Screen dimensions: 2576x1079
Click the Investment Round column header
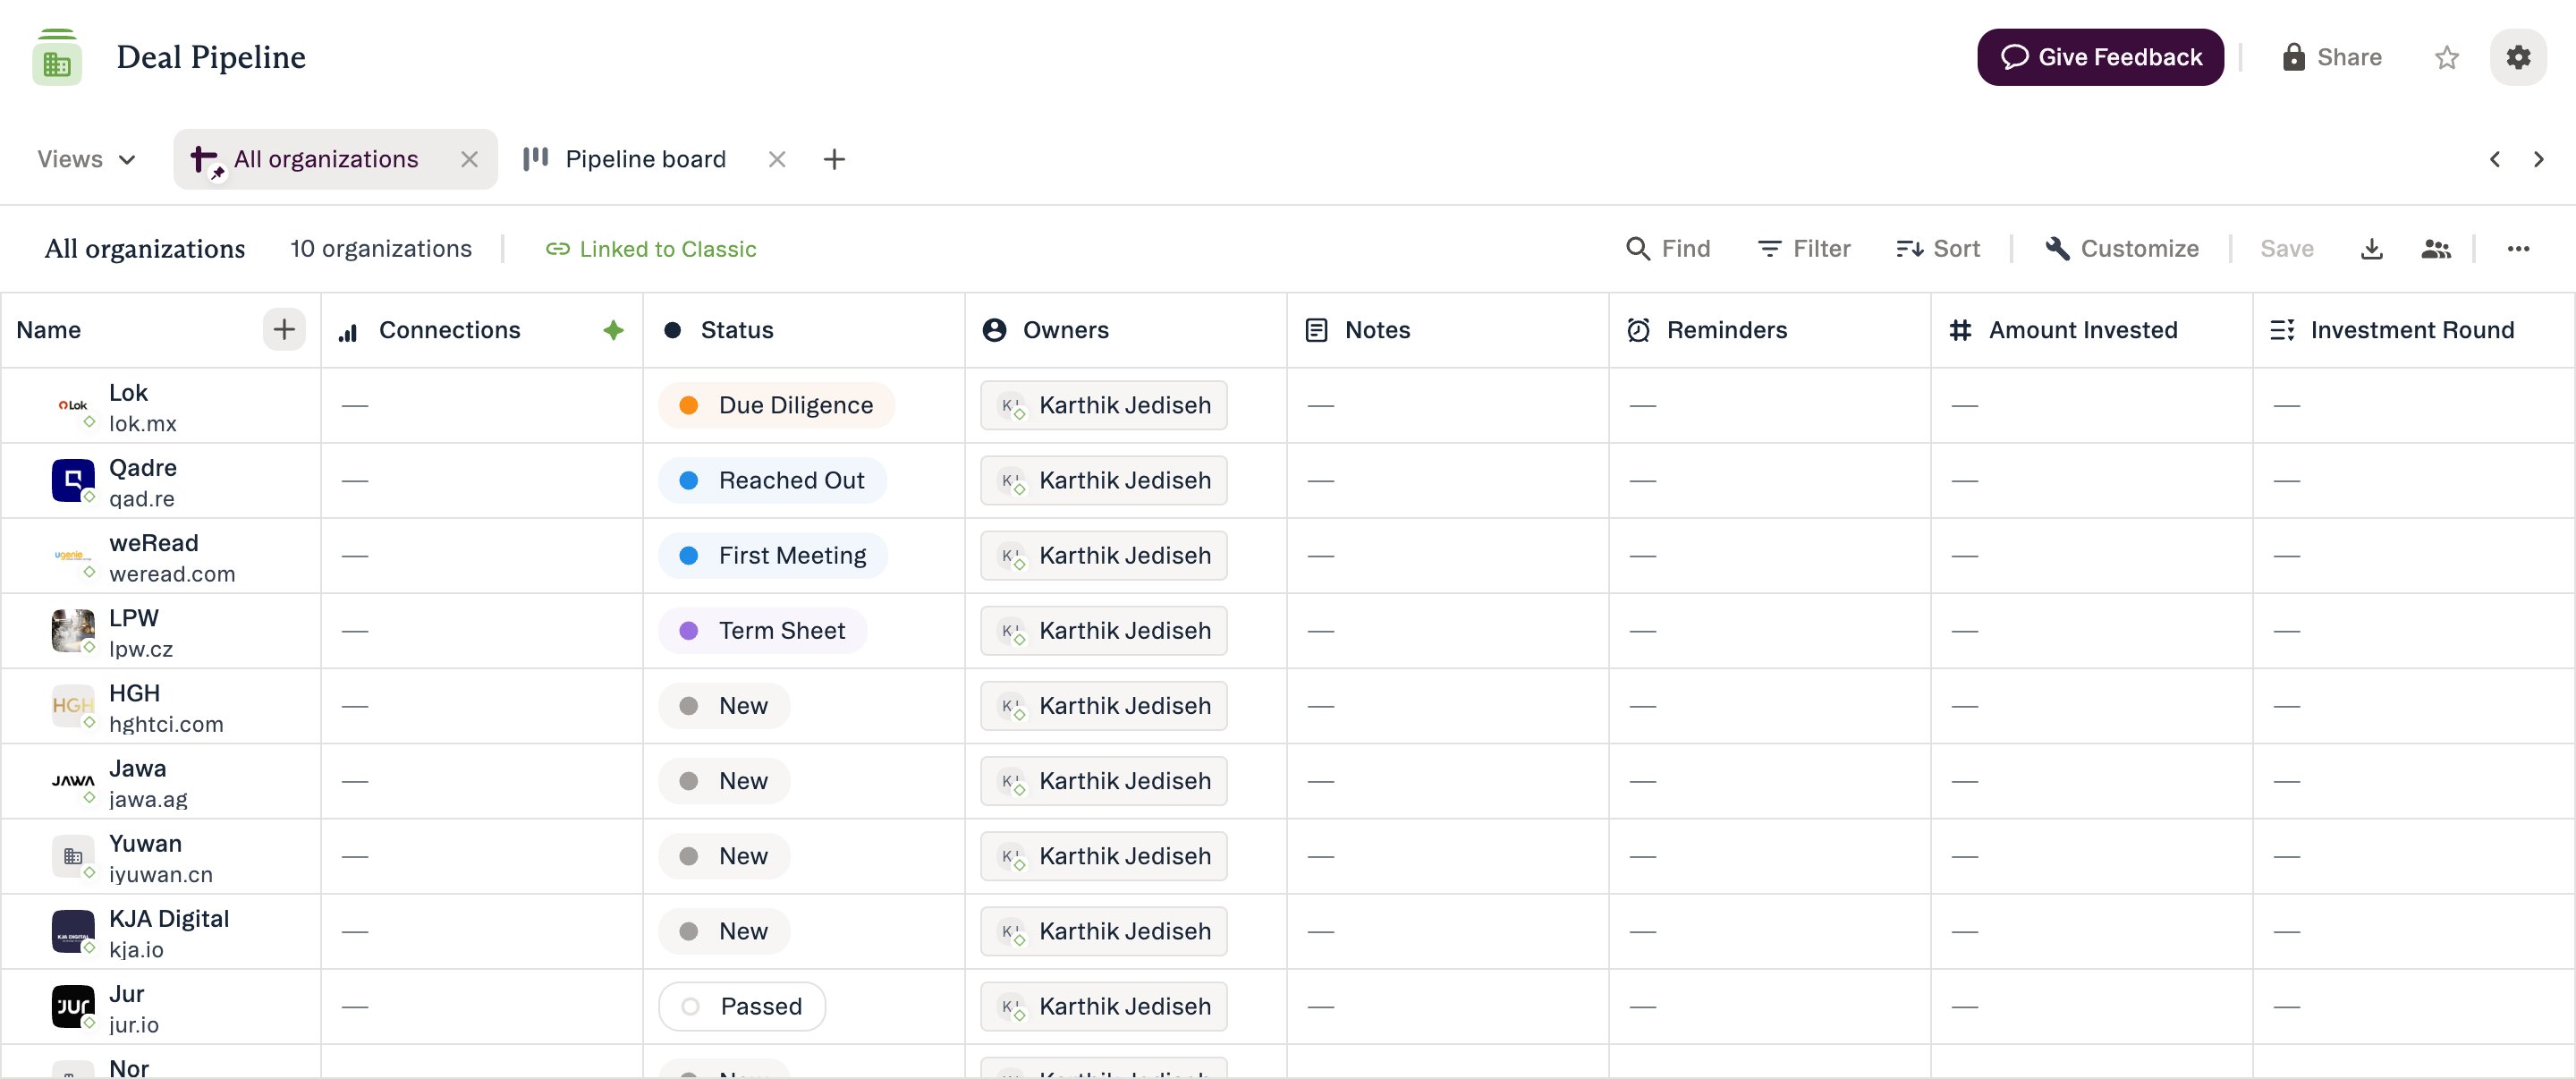point(2414,330)
